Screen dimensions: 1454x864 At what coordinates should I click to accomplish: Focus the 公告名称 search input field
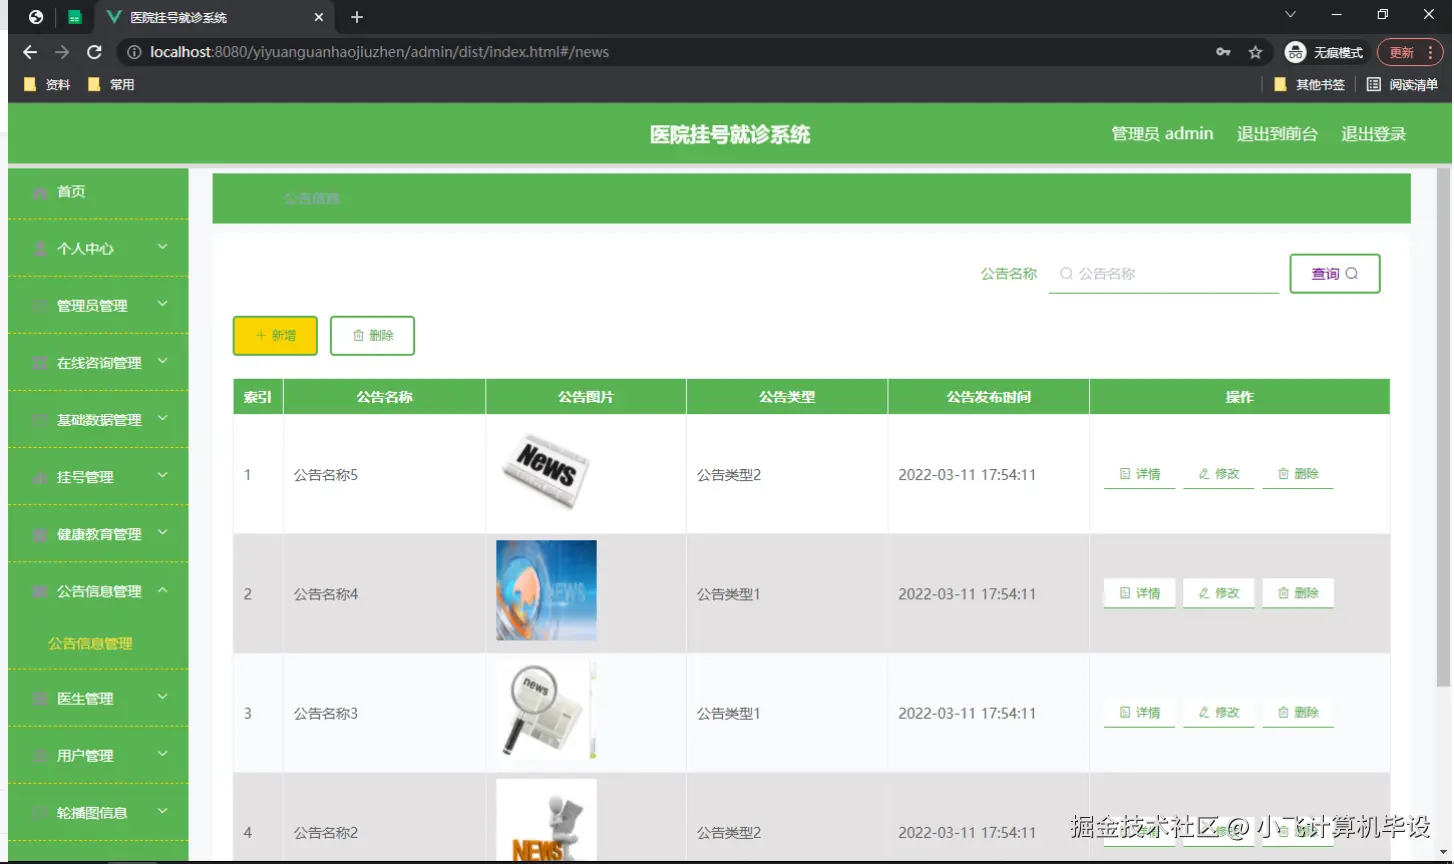(1164, 273)
